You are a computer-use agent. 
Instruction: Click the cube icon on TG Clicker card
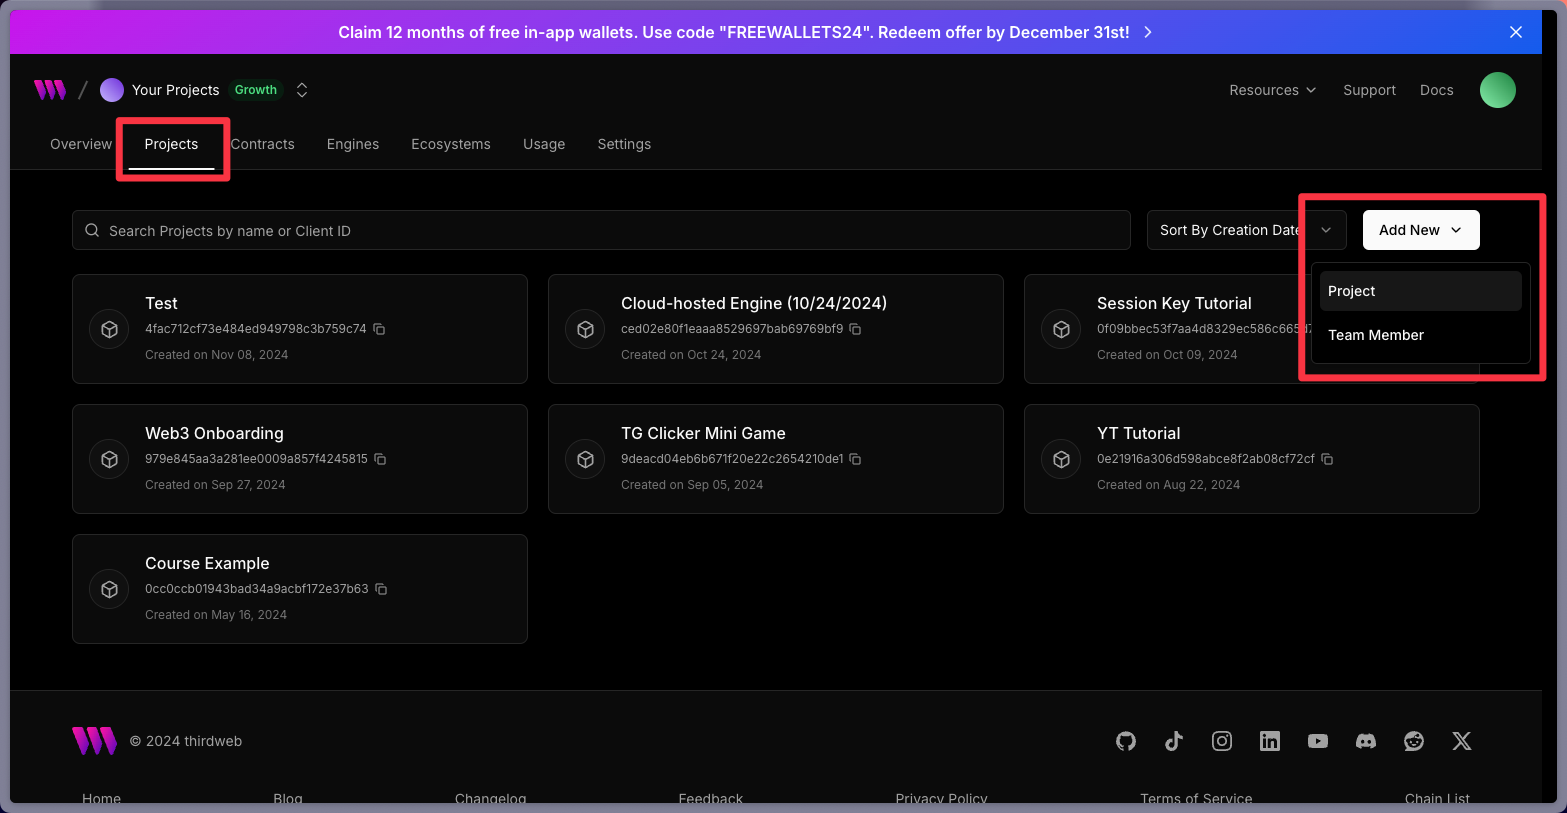tap(586, 459)
